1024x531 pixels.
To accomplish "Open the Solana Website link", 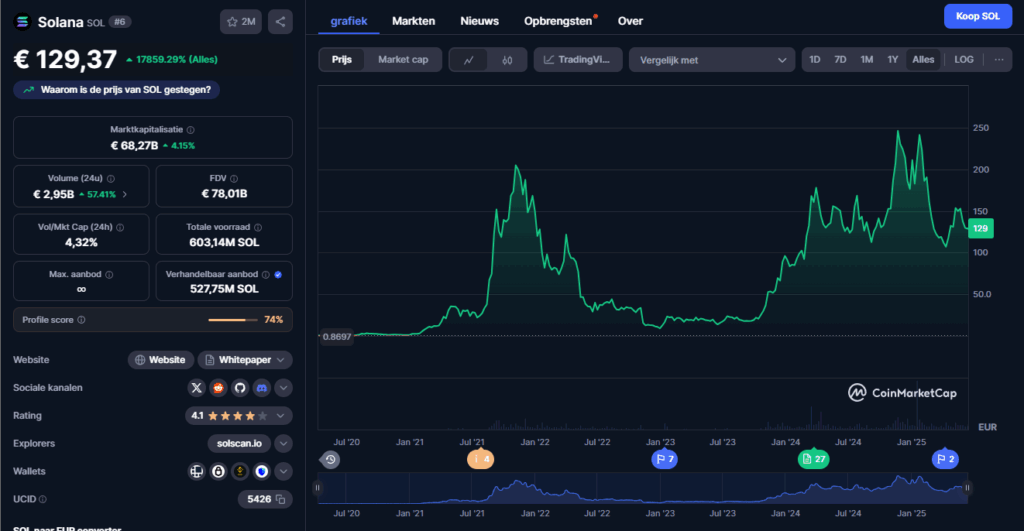I will point(161,360).
